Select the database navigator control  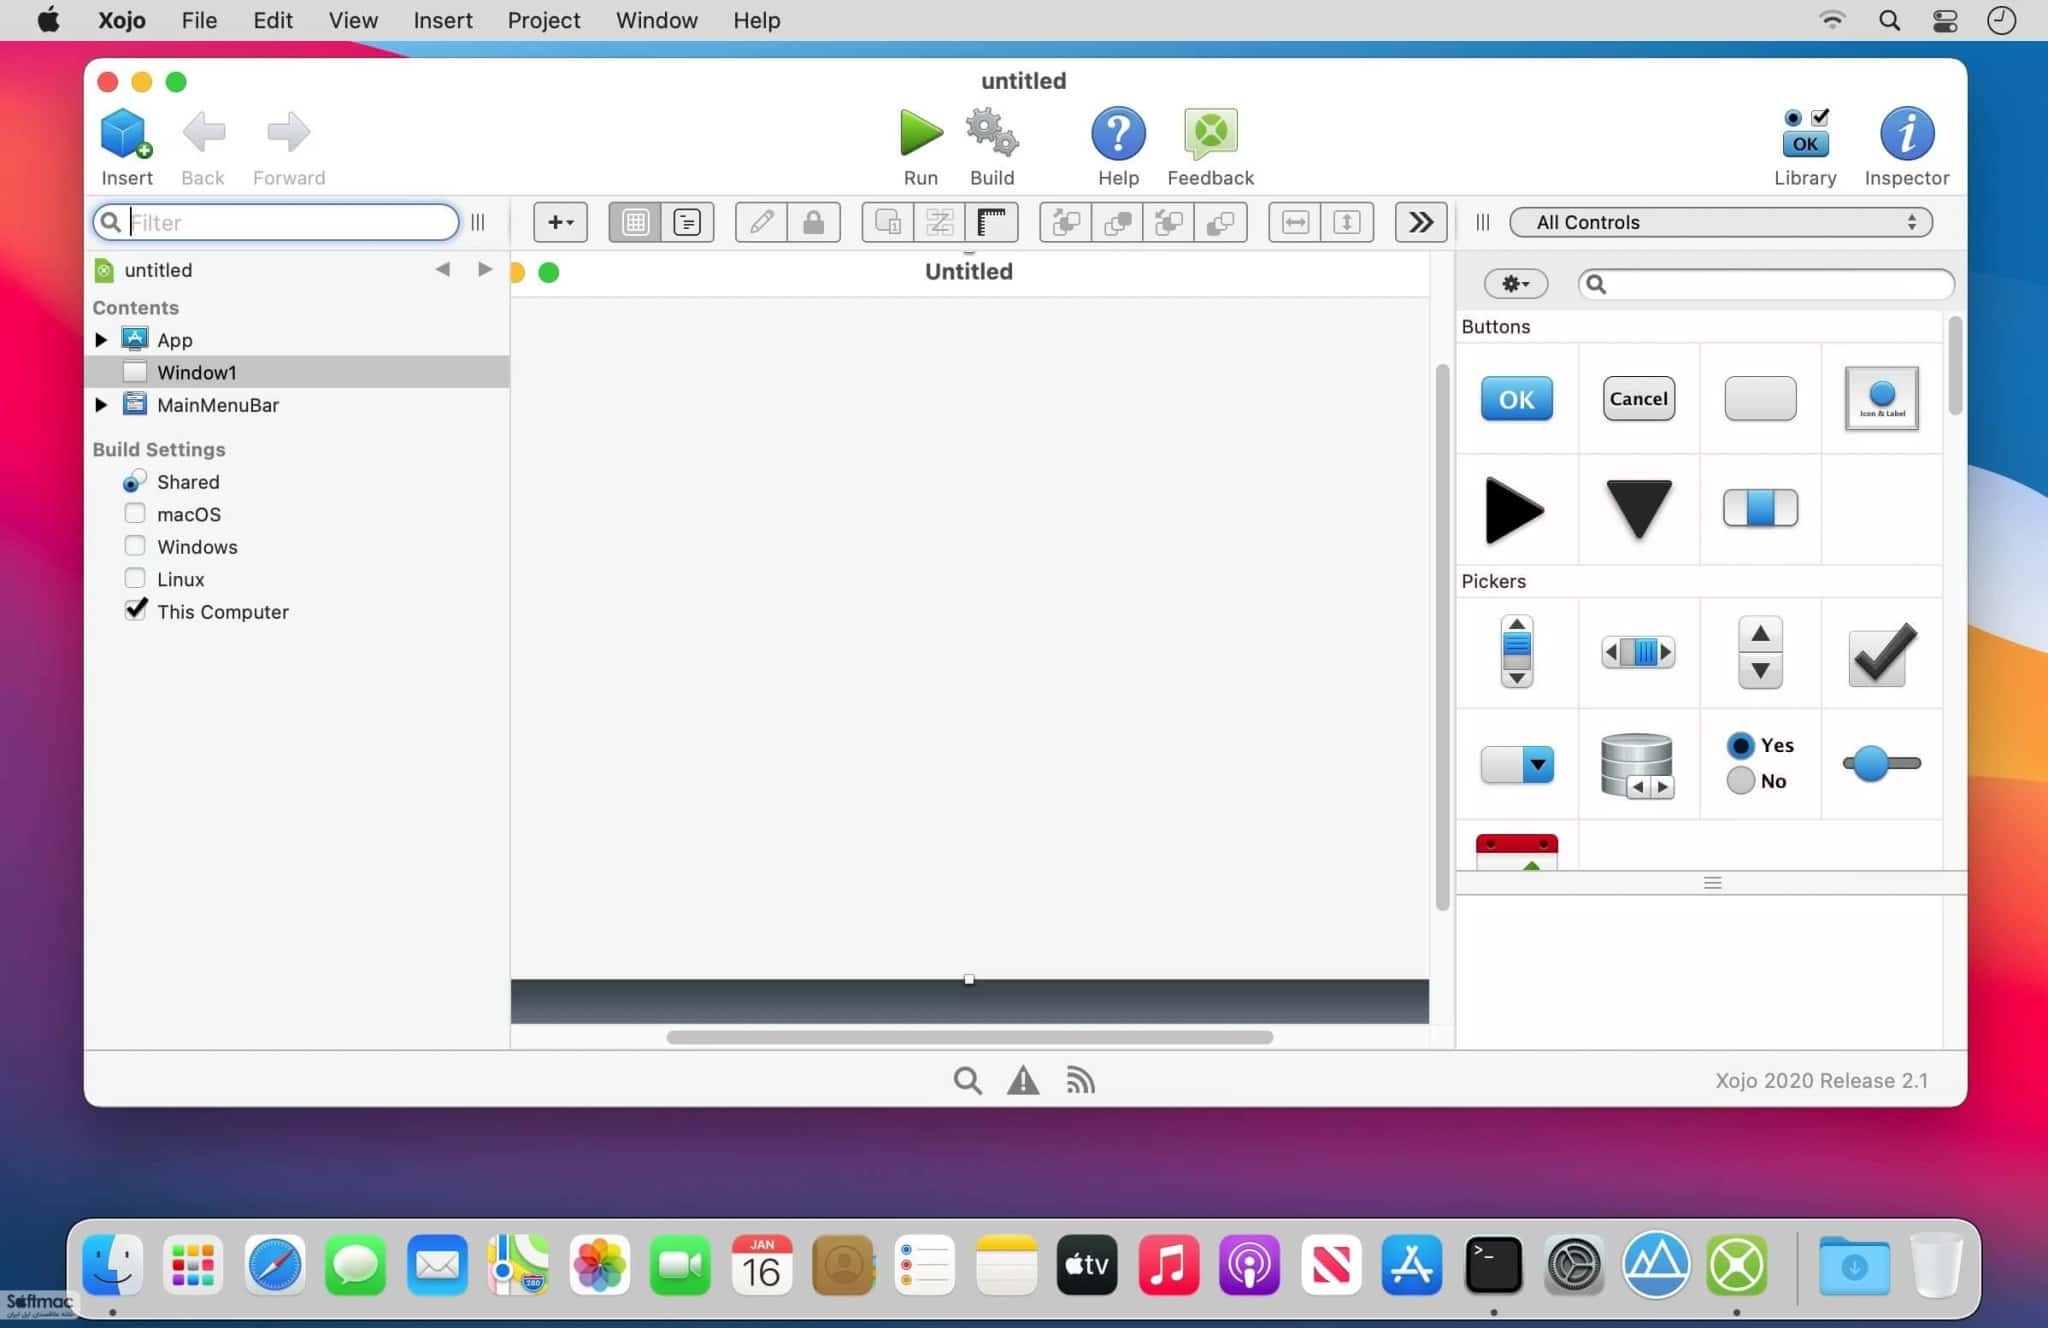pos(1637,765)
